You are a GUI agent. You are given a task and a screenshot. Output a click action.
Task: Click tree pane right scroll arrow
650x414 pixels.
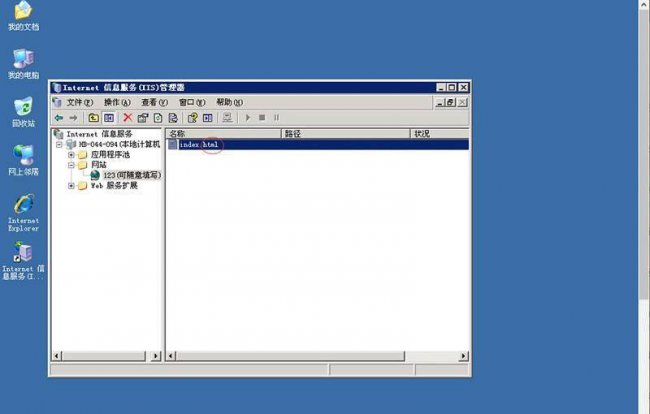(156, 356)
